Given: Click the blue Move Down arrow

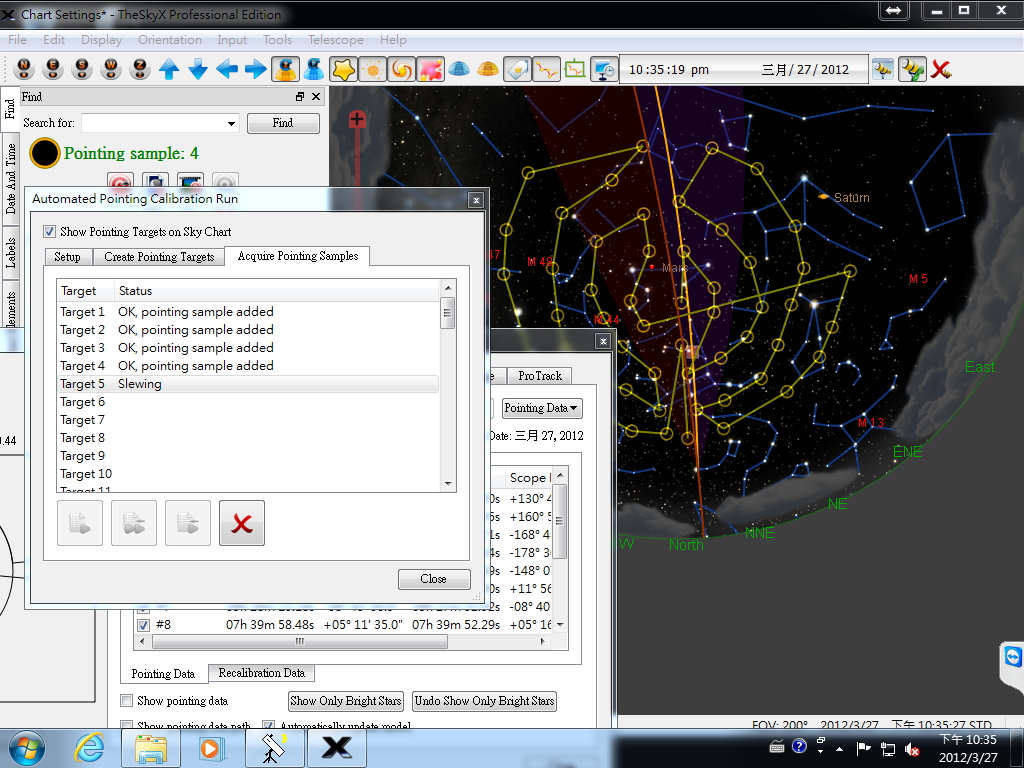Looking at the screenshot, I should pyautogui.click(x=198, y=69).
